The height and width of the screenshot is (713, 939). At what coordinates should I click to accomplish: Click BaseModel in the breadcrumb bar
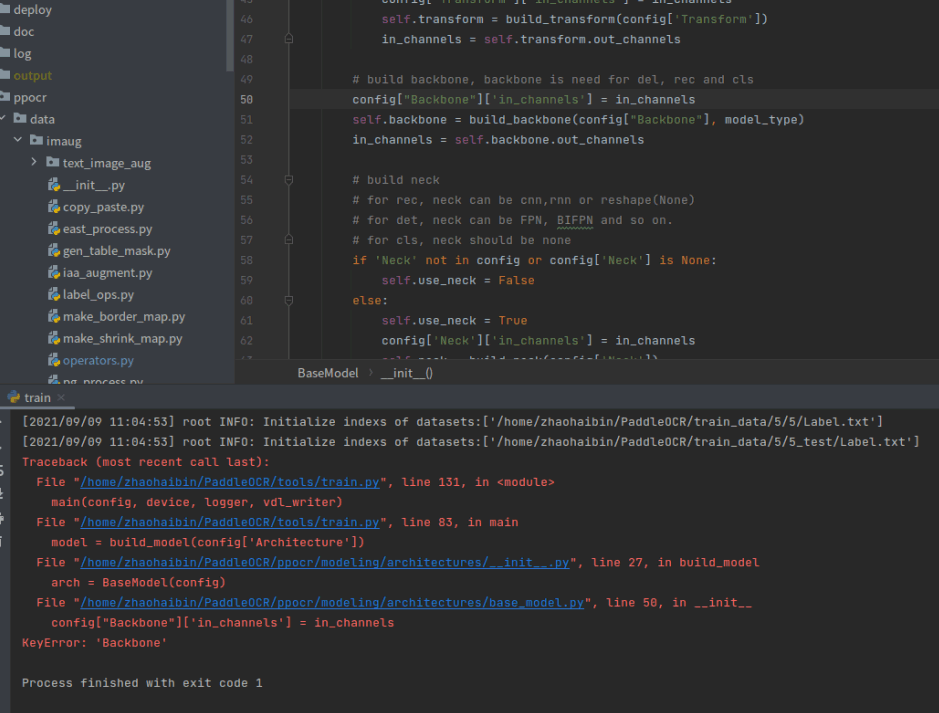coord(328,373)
